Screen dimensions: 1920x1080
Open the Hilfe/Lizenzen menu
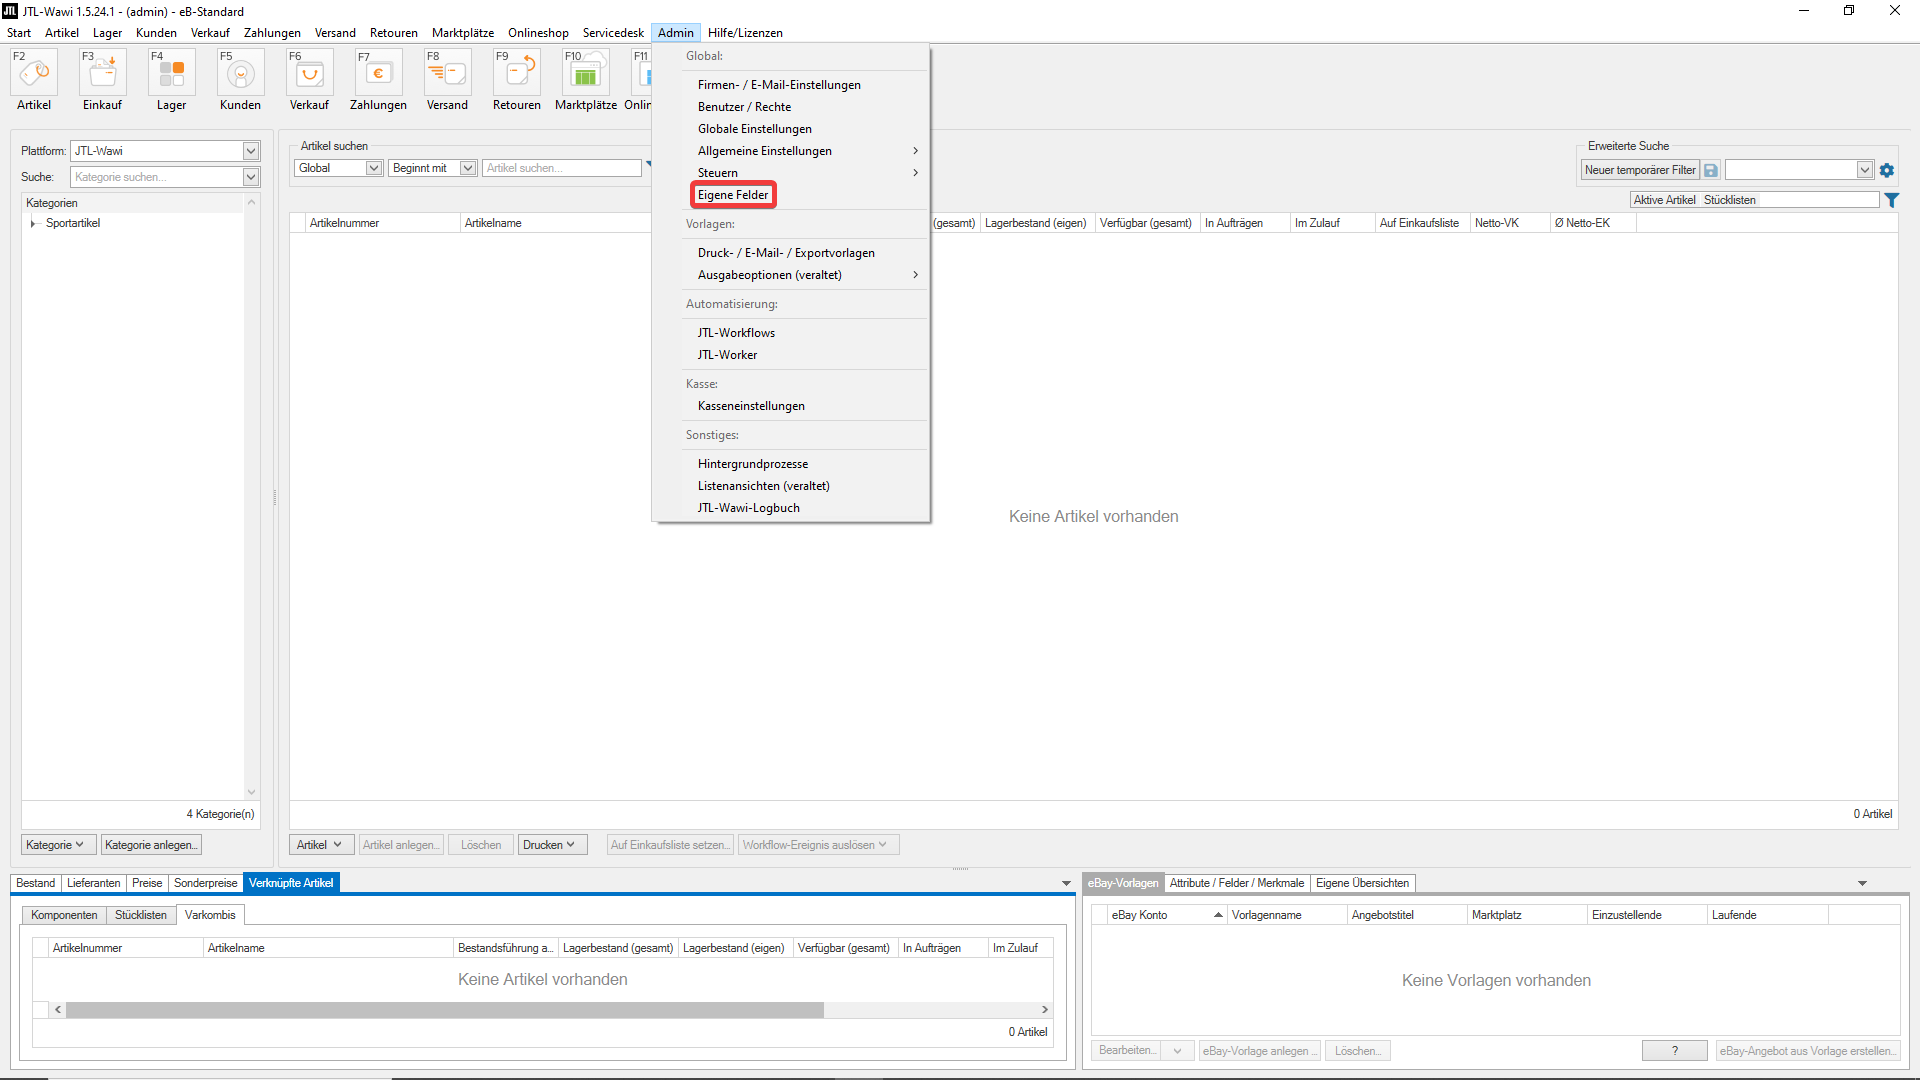point(745,33)
